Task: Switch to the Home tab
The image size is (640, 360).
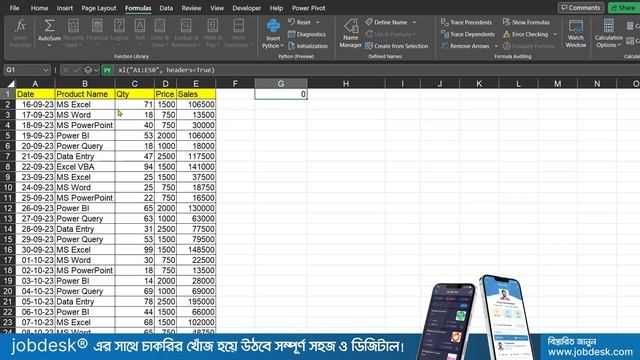Action: [x=39, y=8]
